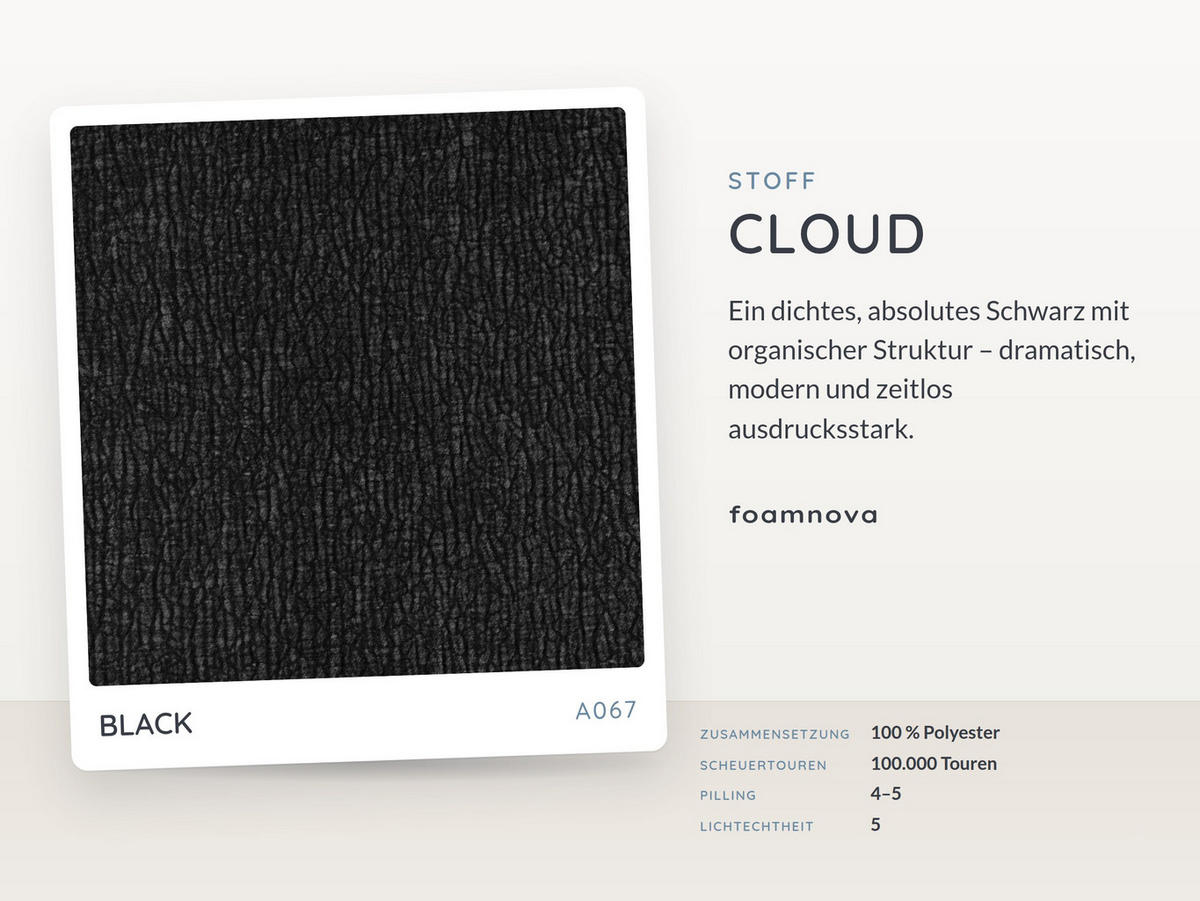Click the ZUSAMMENSETZUNG label

[x=775, y=734]
